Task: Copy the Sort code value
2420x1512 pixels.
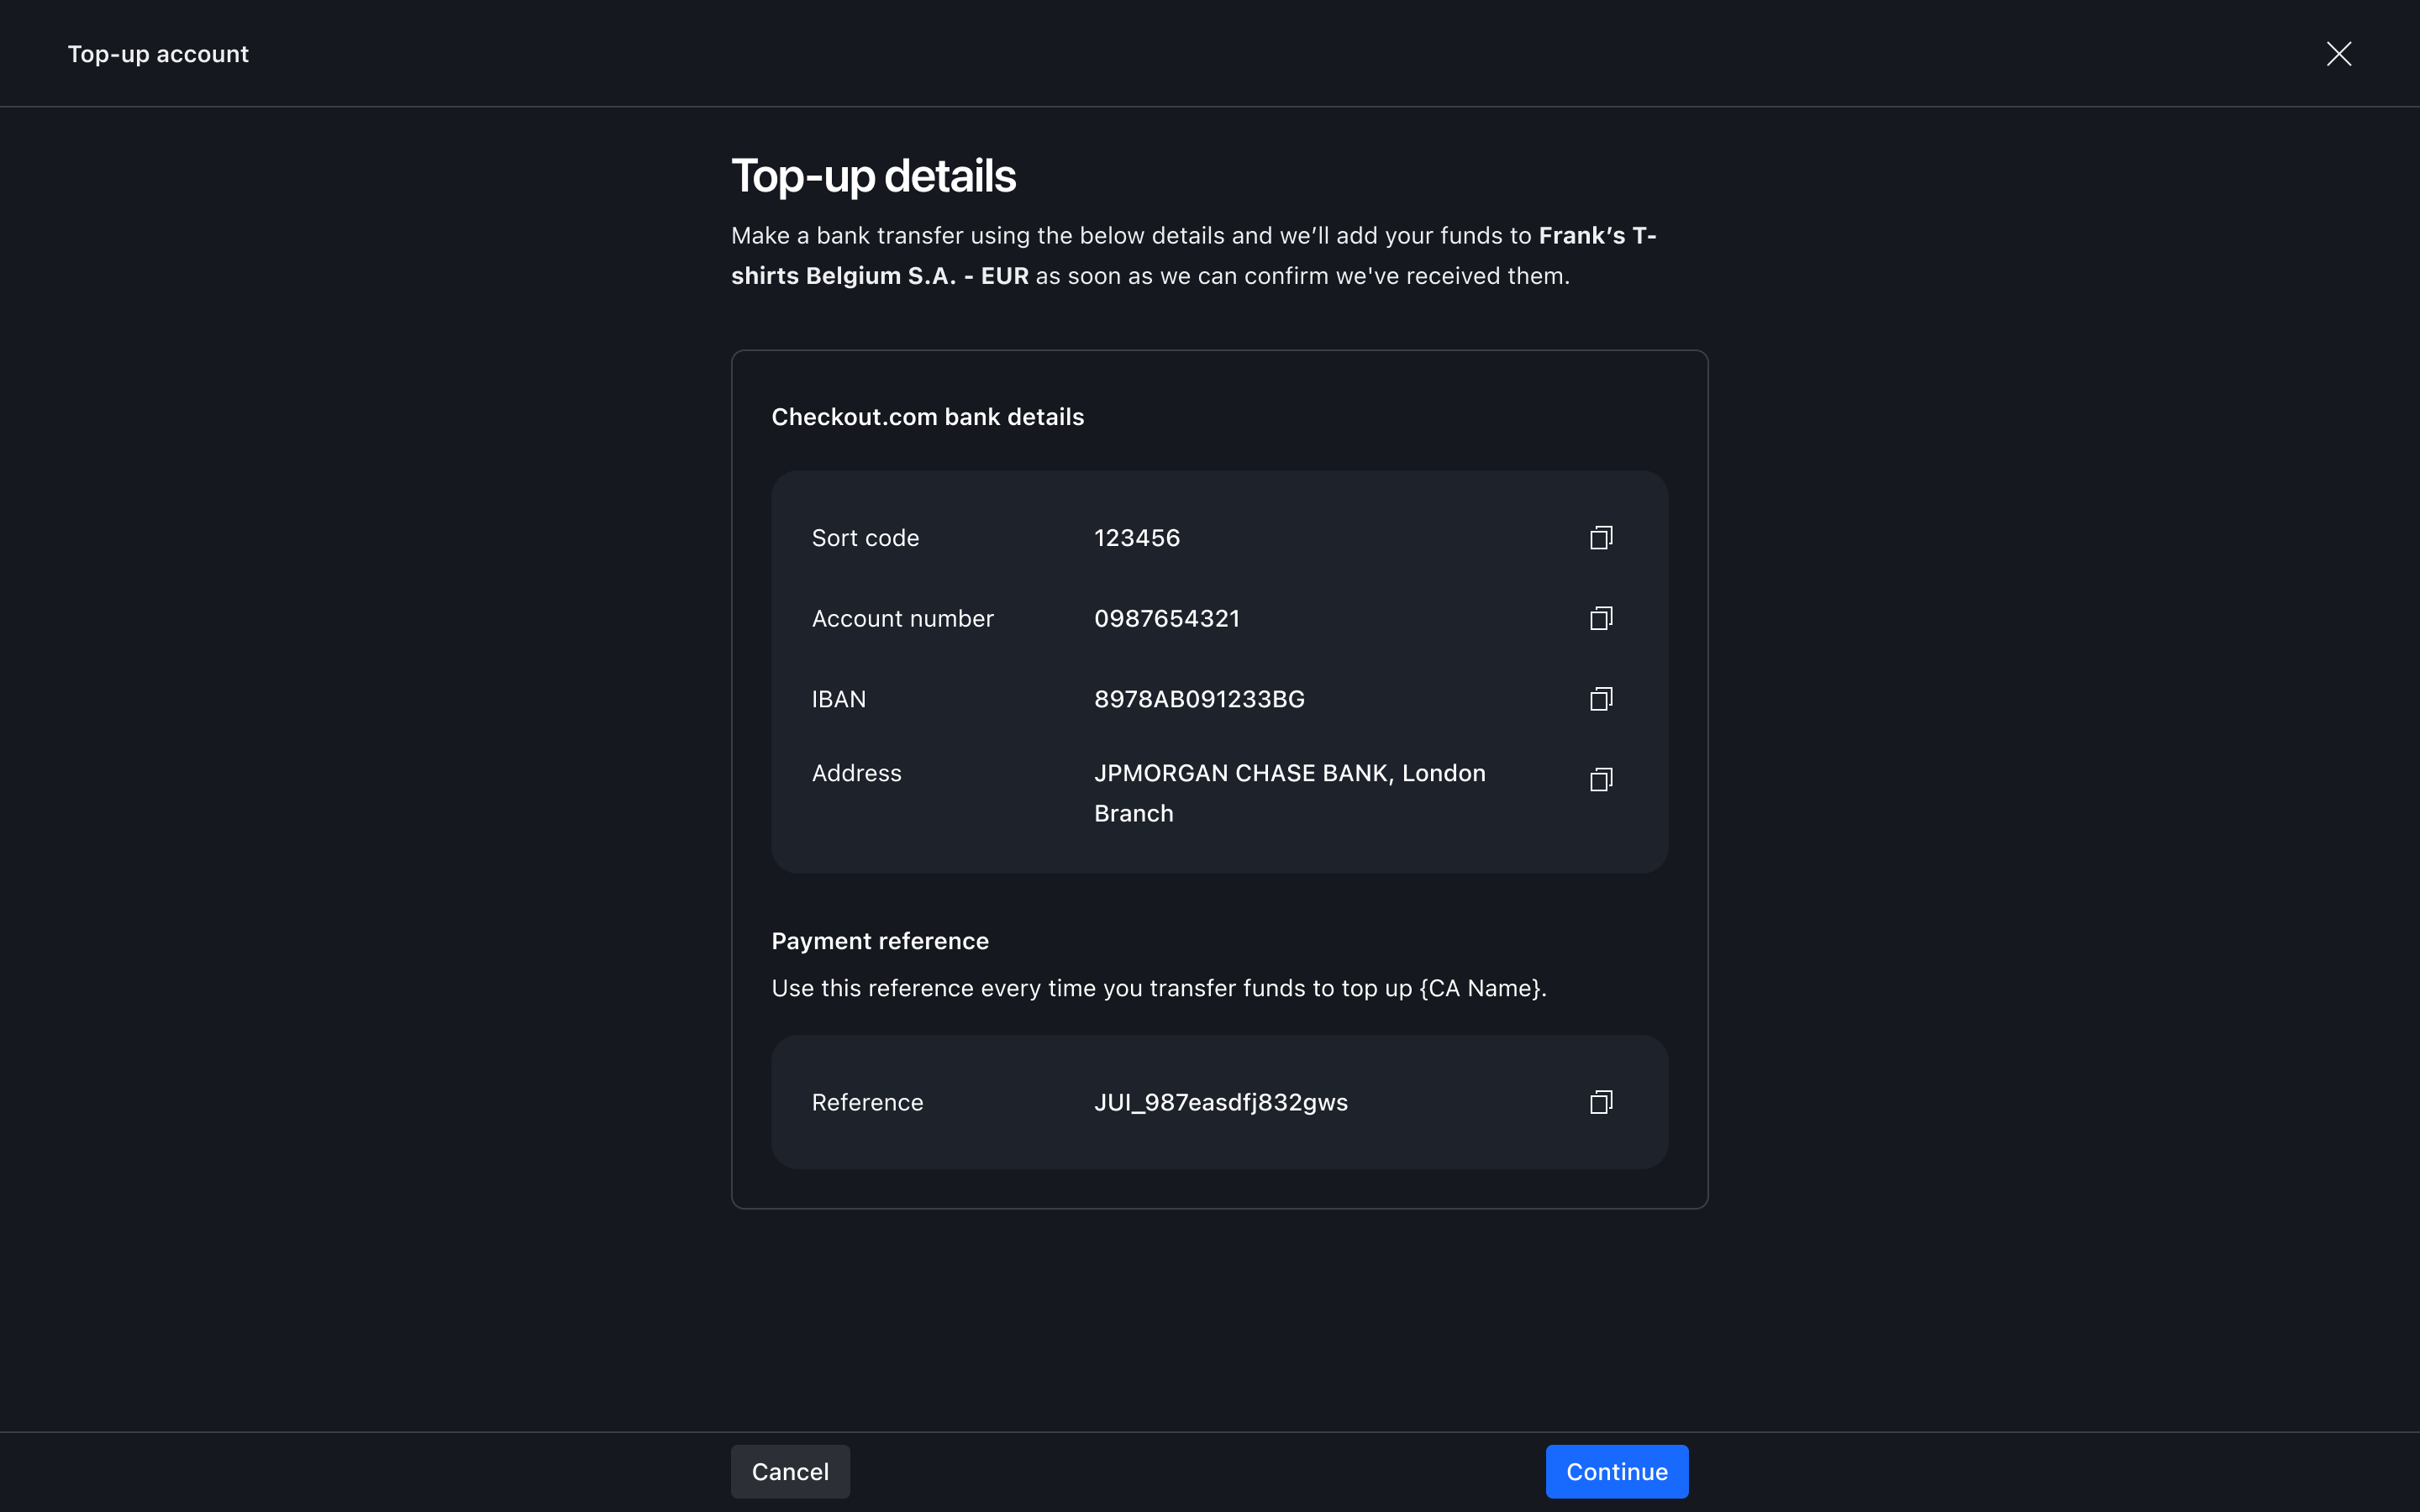Action: 1601,538
